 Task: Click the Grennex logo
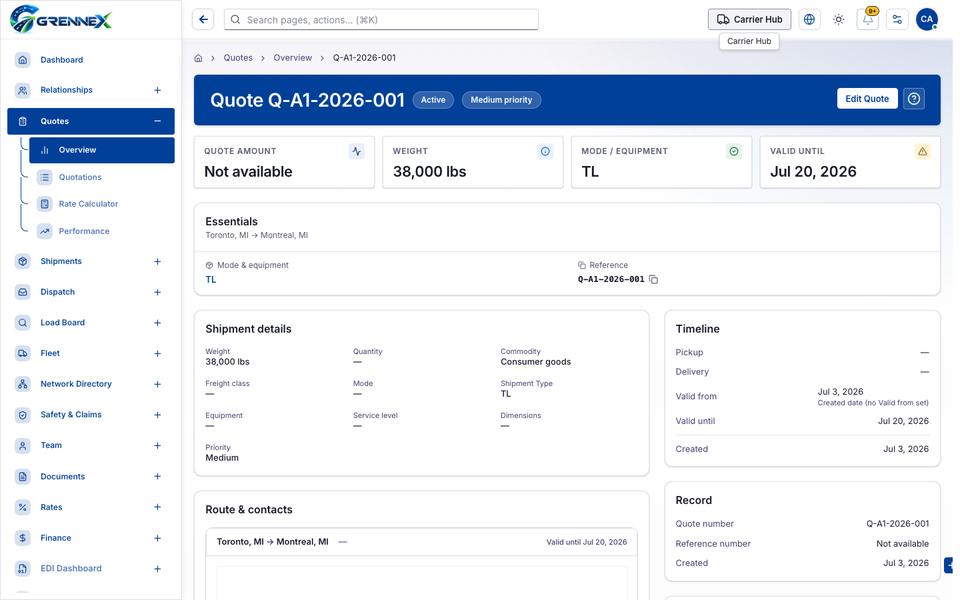pyautogui.click(x=61, y=20)
